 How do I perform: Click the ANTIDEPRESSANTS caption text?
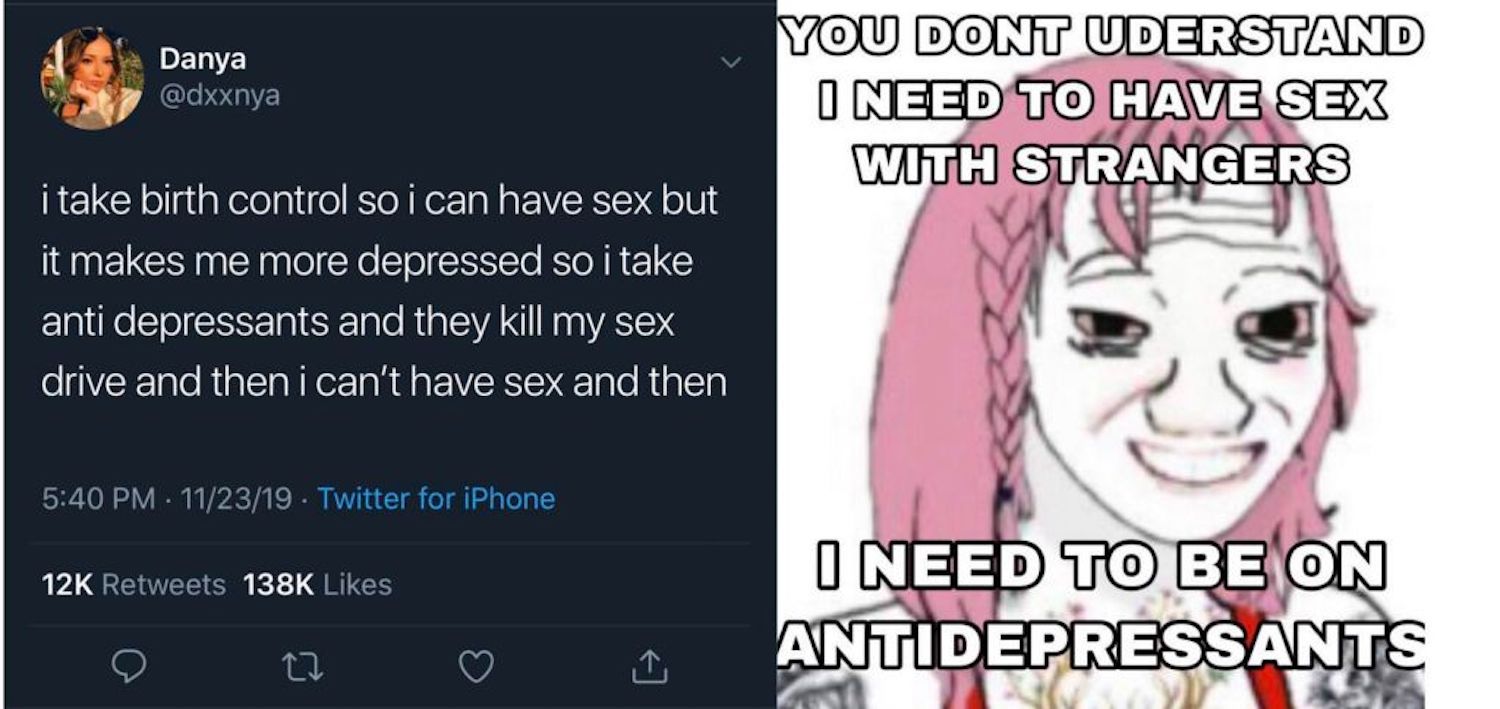(1102, 644)
